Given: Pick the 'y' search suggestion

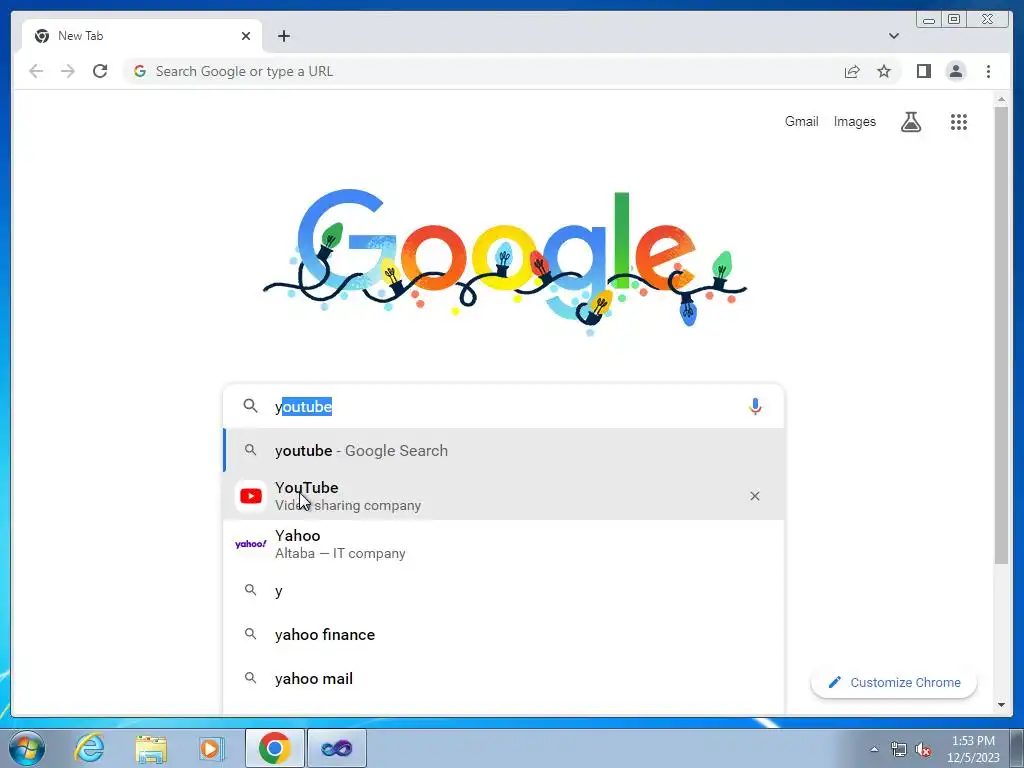Looking at the screenshot, I should pyautogui.click(x=504, y=591).
